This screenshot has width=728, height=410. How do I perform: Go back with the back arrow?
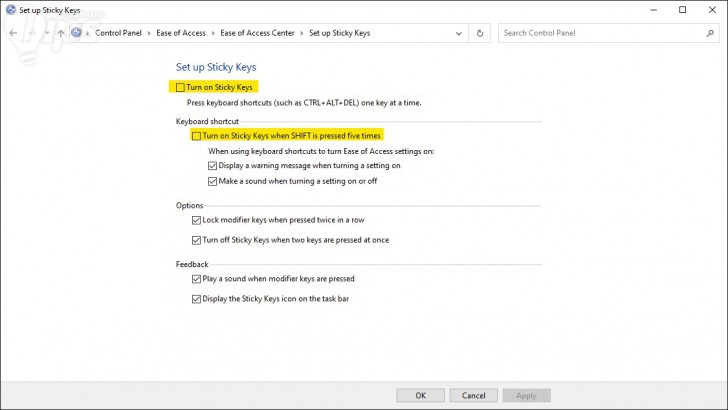click(x=13, y=33)
